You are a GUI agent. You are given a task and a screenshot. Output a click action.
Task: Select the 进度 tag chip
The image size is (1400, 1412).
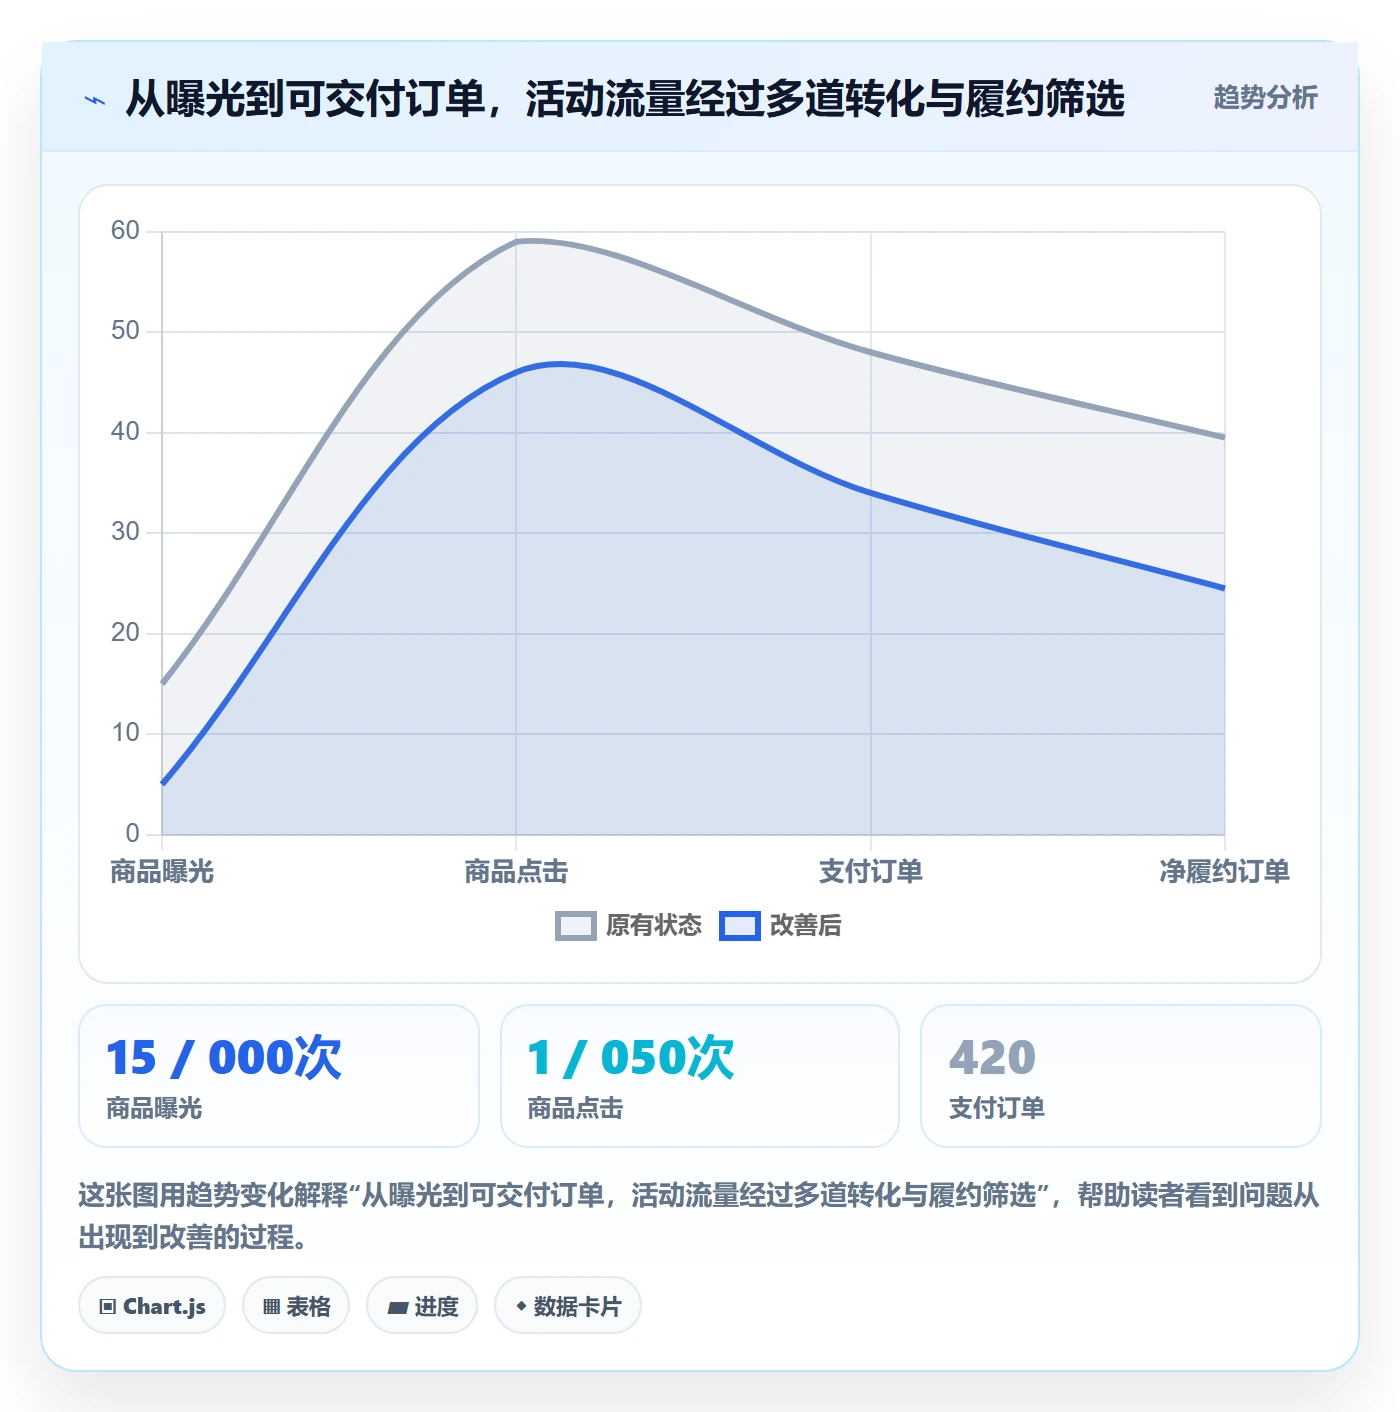point(422,1306)
